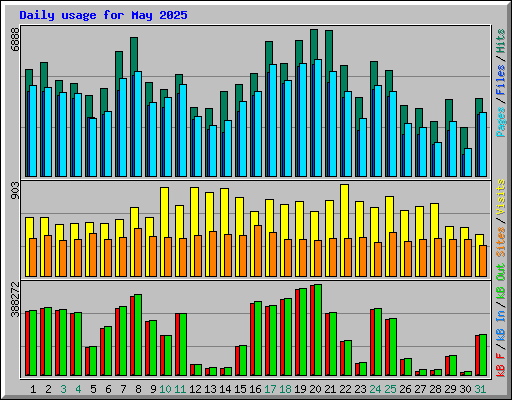Click day 20 on the x-axis
Screen dimensions: 512x400
[x=315, y=389]
